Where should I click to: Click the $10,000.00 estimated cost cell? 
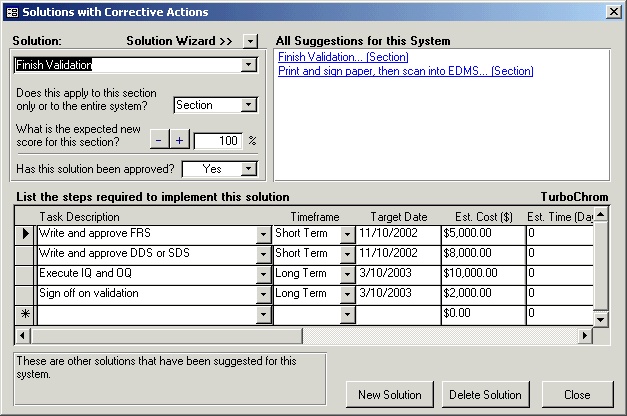[x=482, y=274]
